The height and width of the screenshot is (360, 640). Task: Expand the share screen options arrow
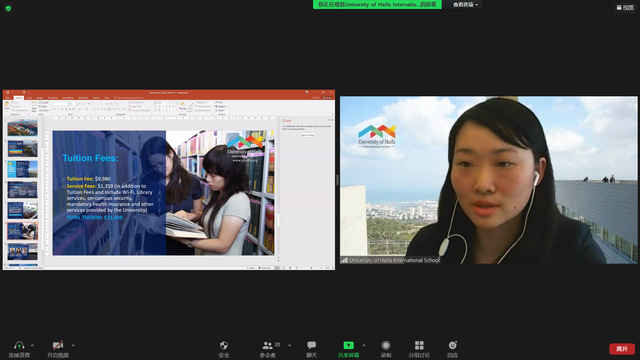pyautogui.click(x=364, y=345)
